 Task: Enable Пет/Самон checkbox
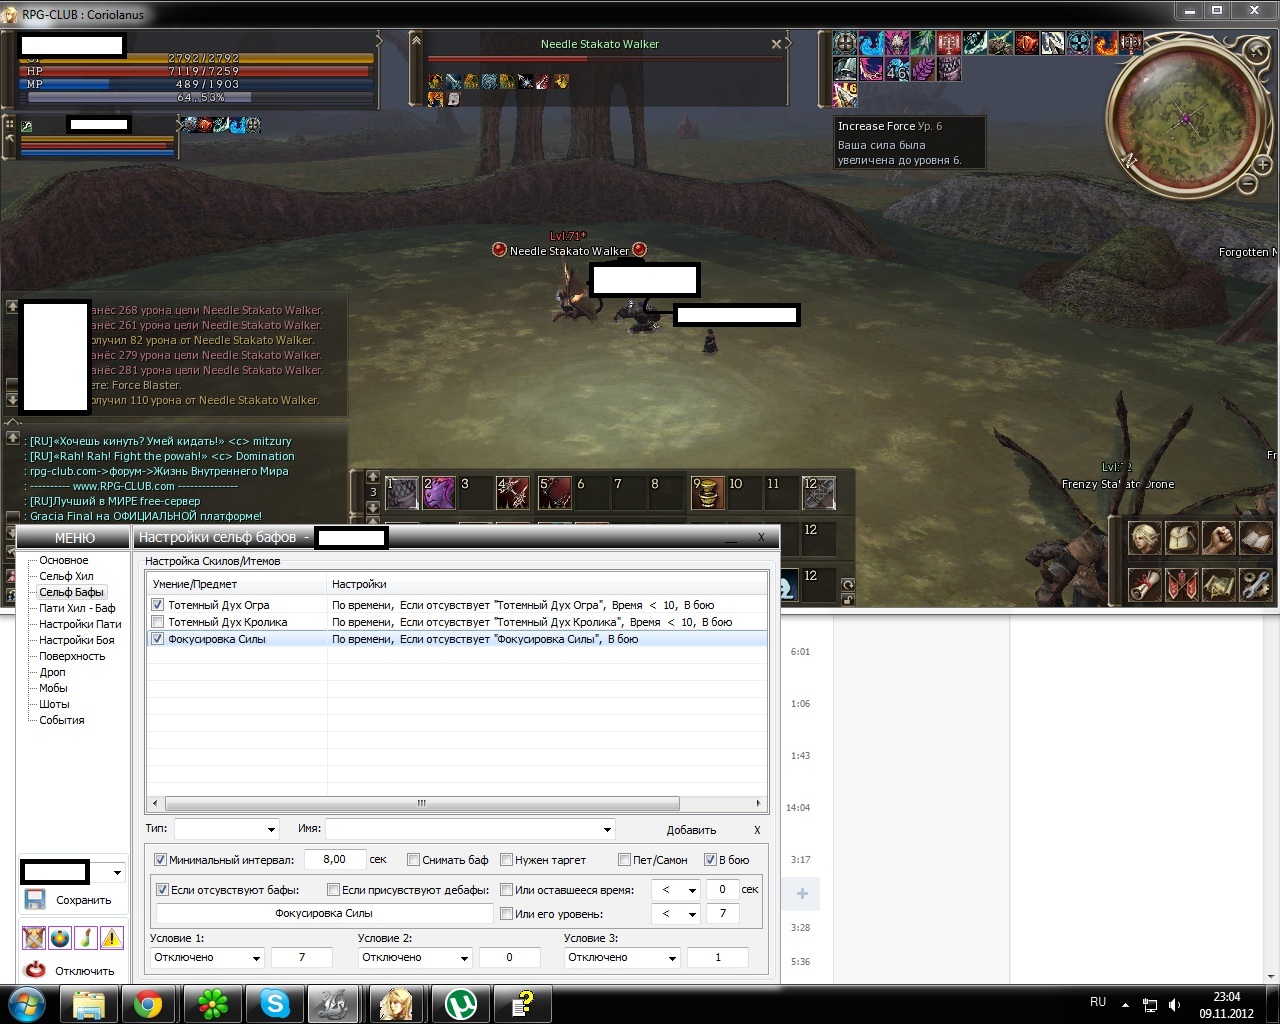[624, 860]
